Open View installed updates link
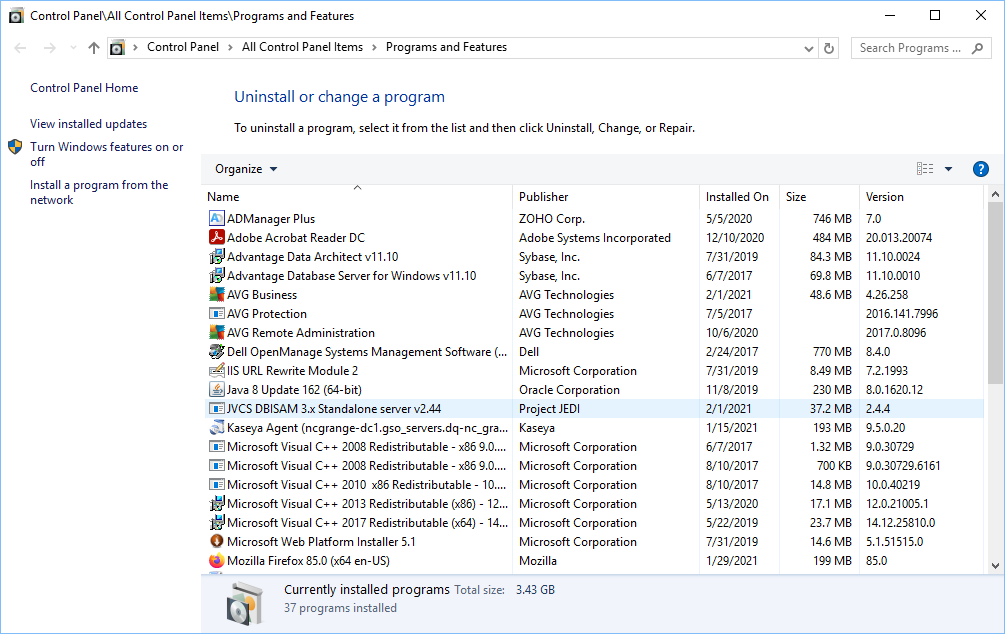The image size is (1005, 634). tap(88, 124)
